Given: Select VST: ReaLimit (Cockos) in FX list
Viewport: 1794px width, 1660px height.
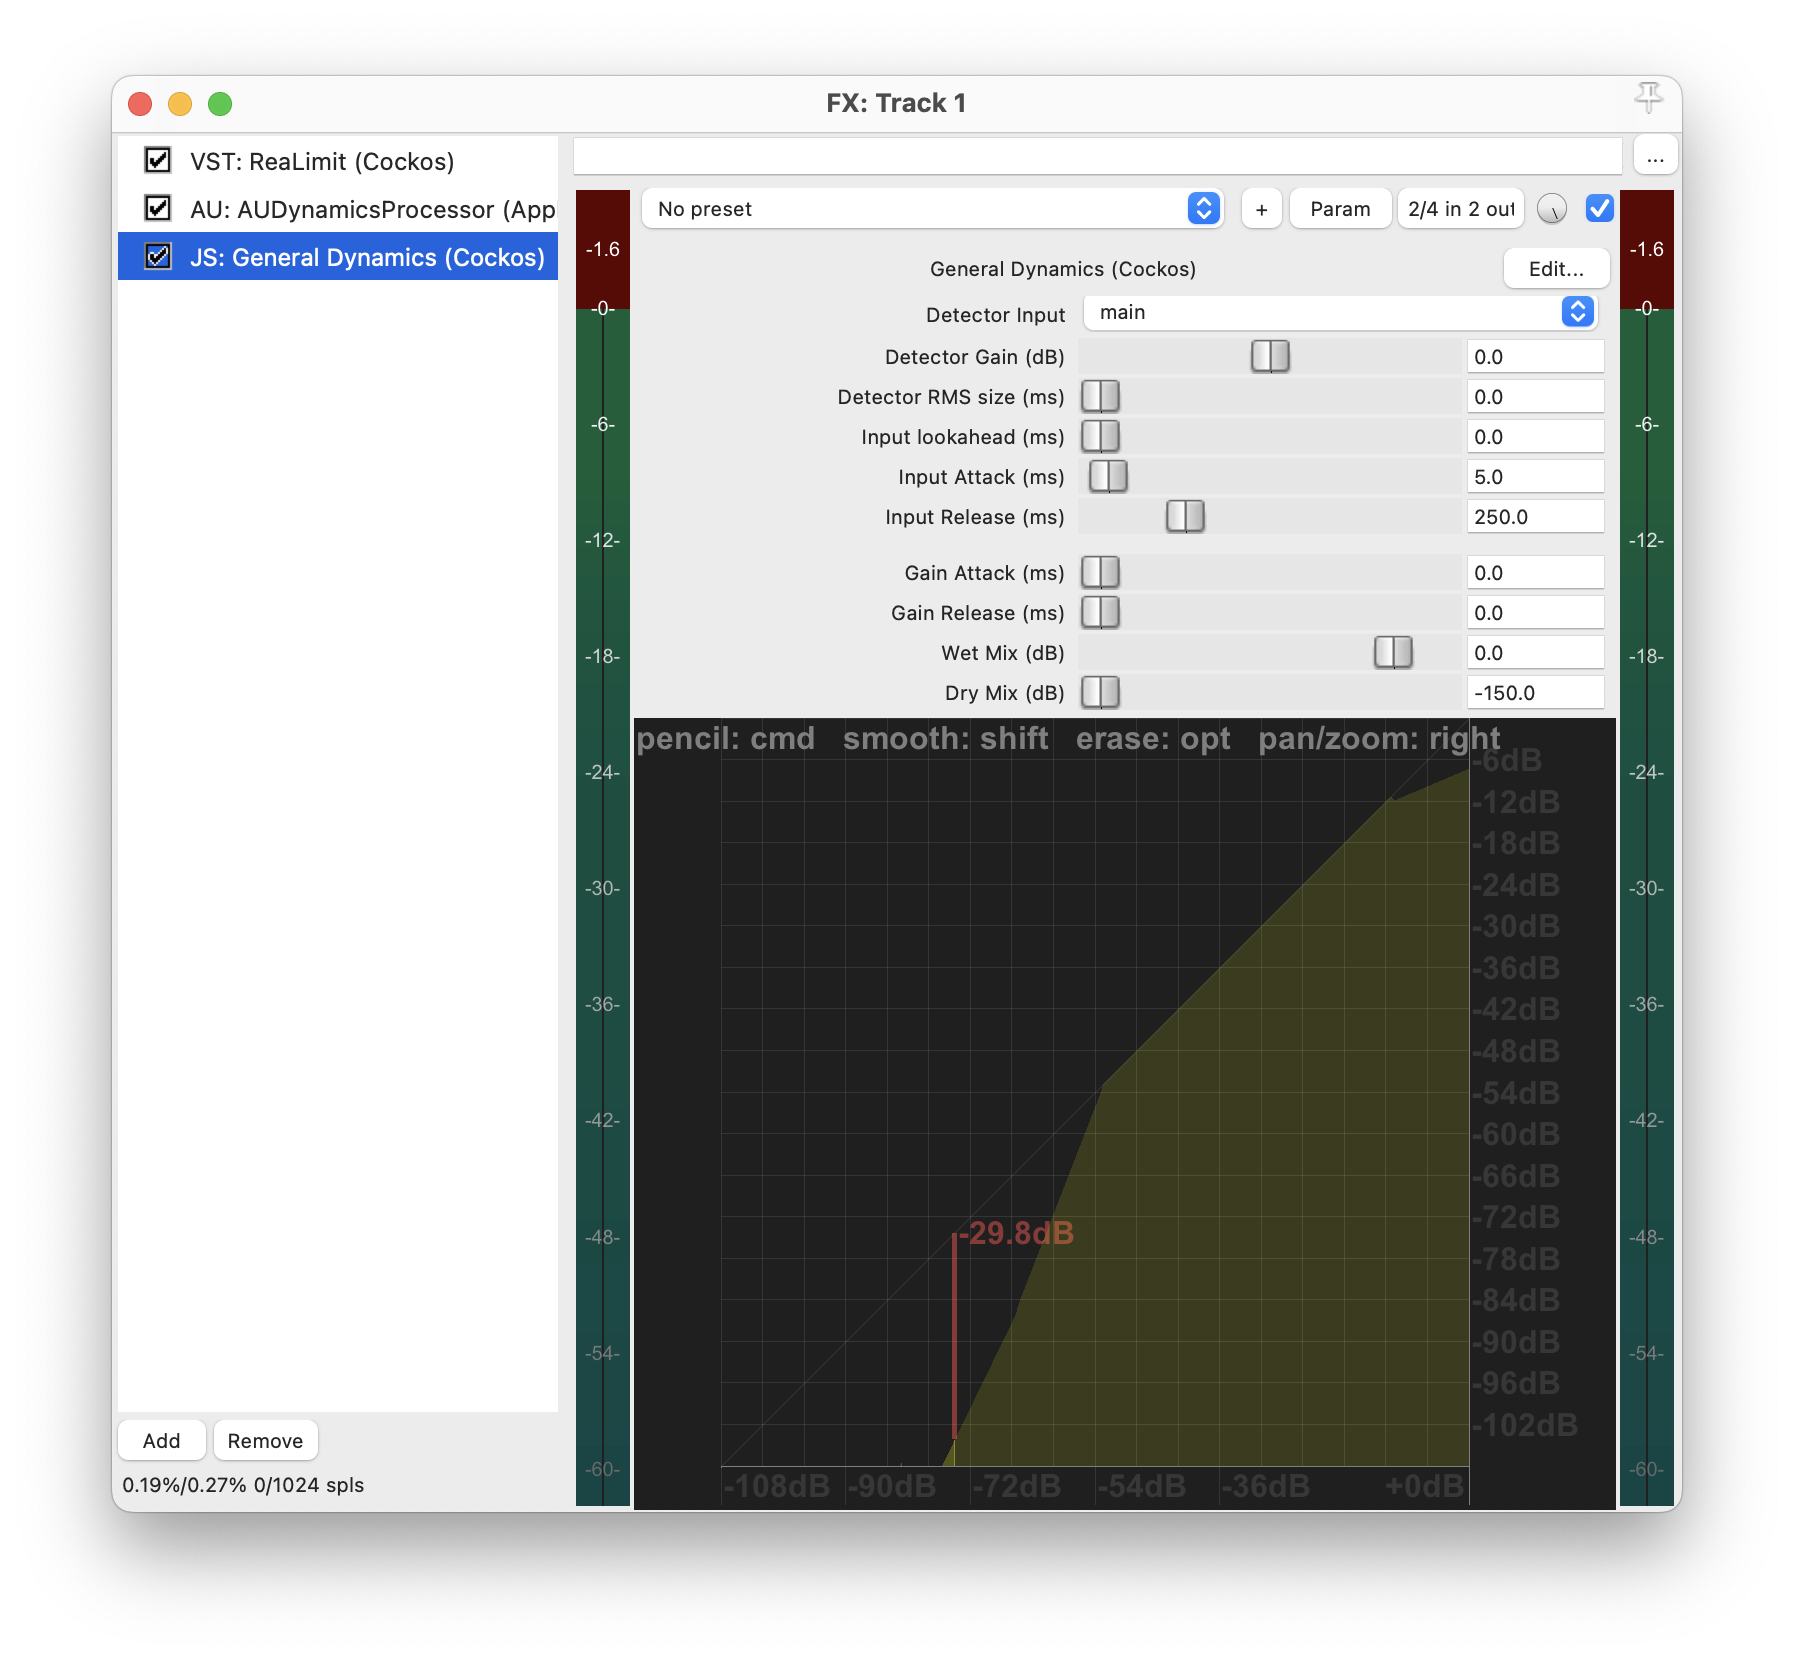Looking at the screenshot, I should pyautogui.click(x=338, y=161).
